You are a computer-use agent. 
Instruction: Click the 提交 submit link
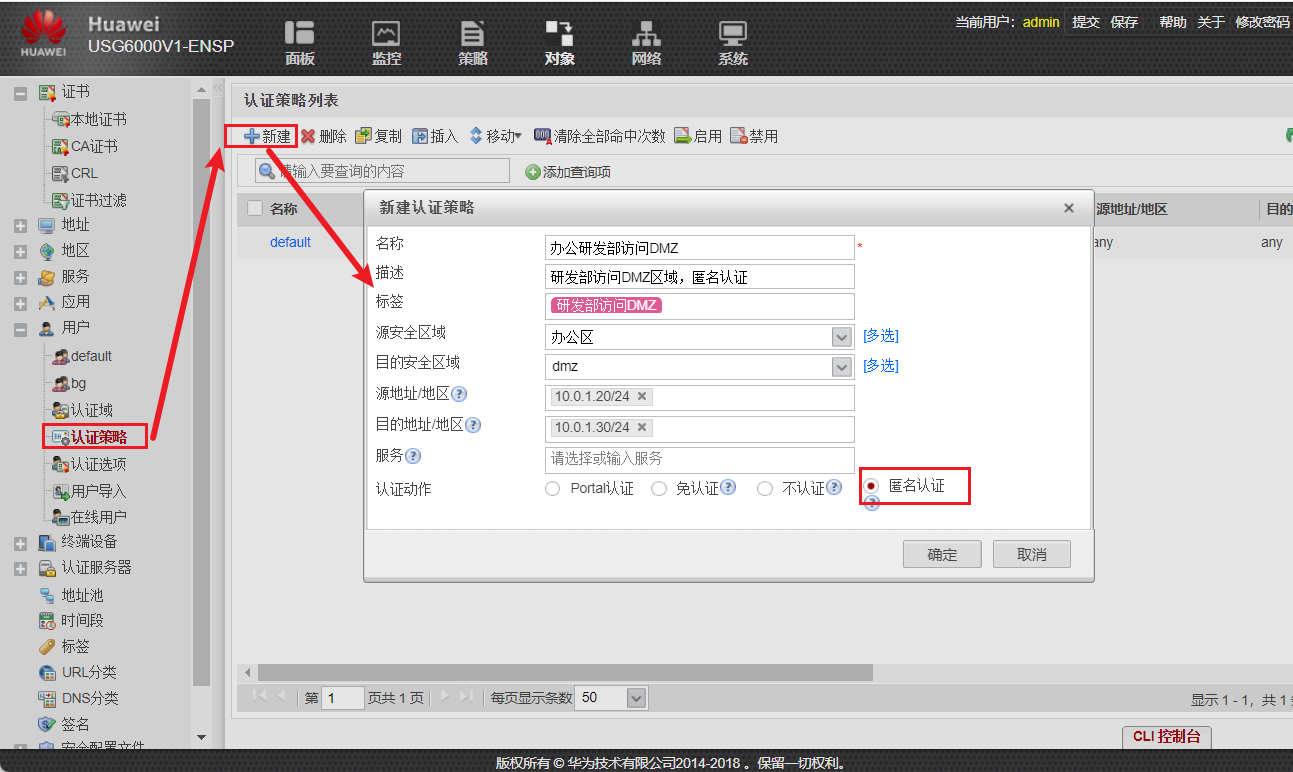pos(1086,22)
